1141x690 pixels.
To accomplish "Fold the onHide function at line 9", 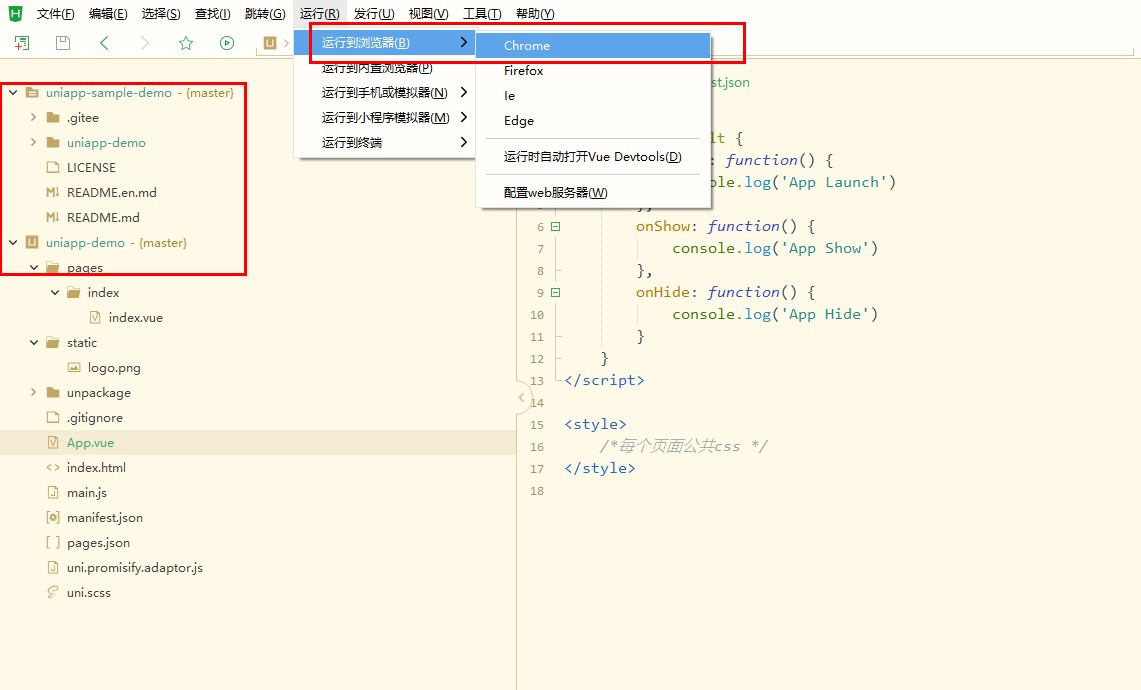I will [555, 293].
